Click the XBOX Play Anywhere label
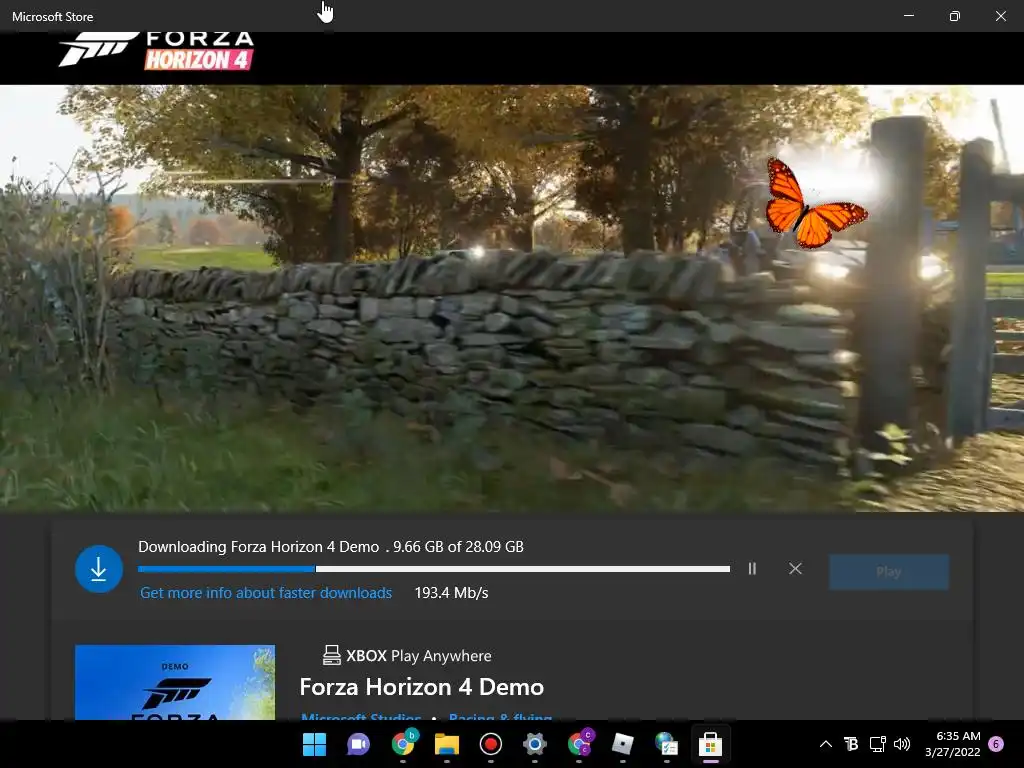Screen dimensions: 1024x768 click(419, 656)
